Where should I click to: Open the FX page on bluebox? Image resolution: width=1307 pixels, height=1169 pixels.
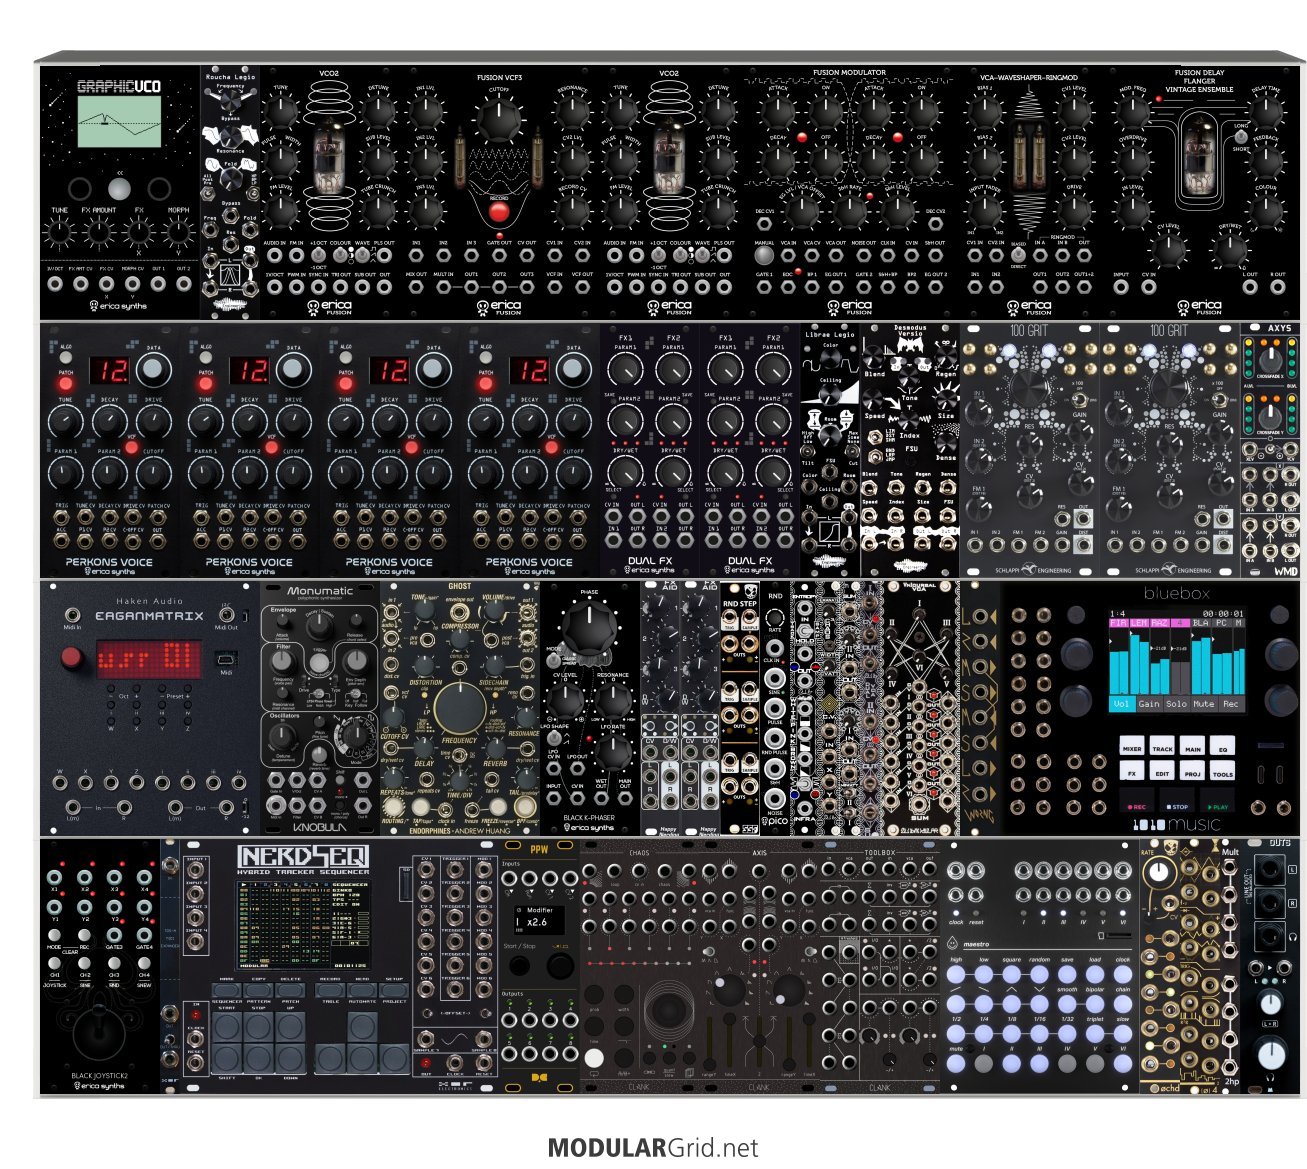(x=1132, y=770)
